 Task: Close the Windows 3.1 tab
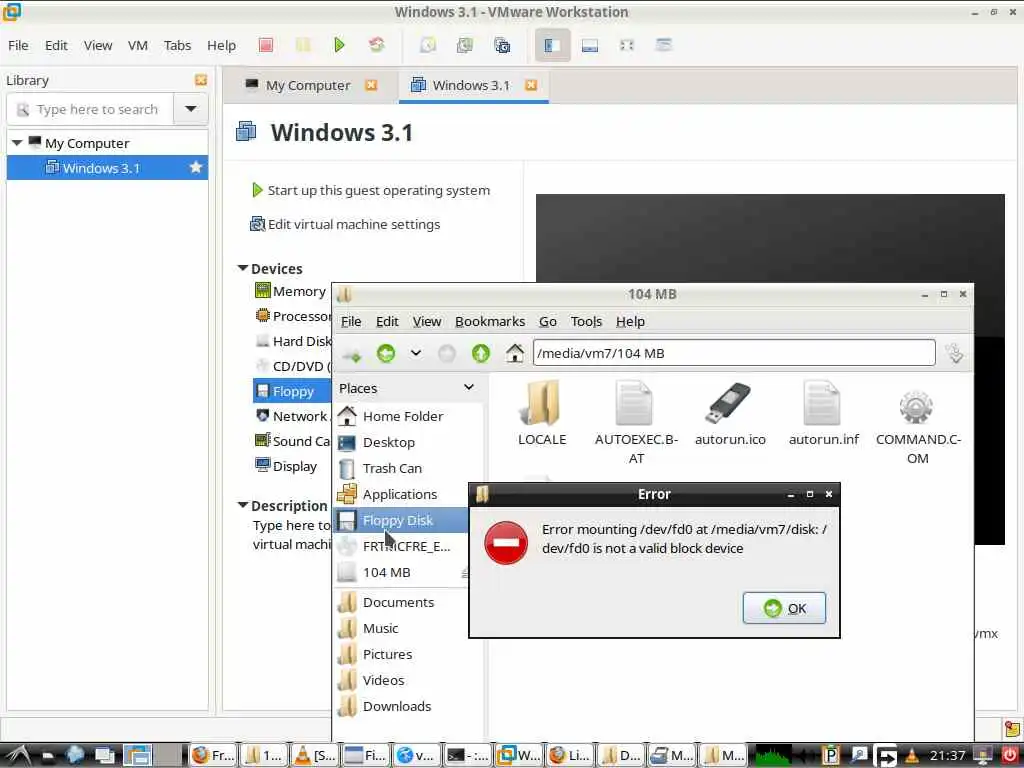(531, 85)
